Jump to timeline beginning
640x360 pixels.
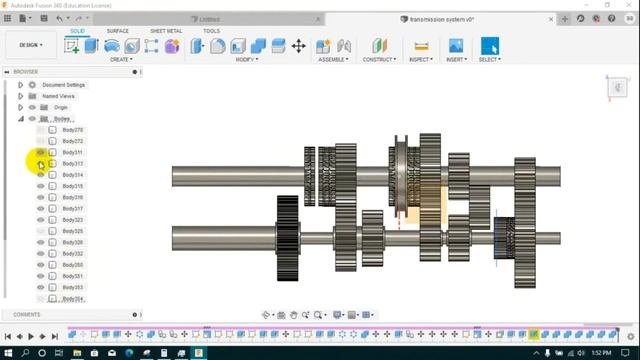pos(8,336)
